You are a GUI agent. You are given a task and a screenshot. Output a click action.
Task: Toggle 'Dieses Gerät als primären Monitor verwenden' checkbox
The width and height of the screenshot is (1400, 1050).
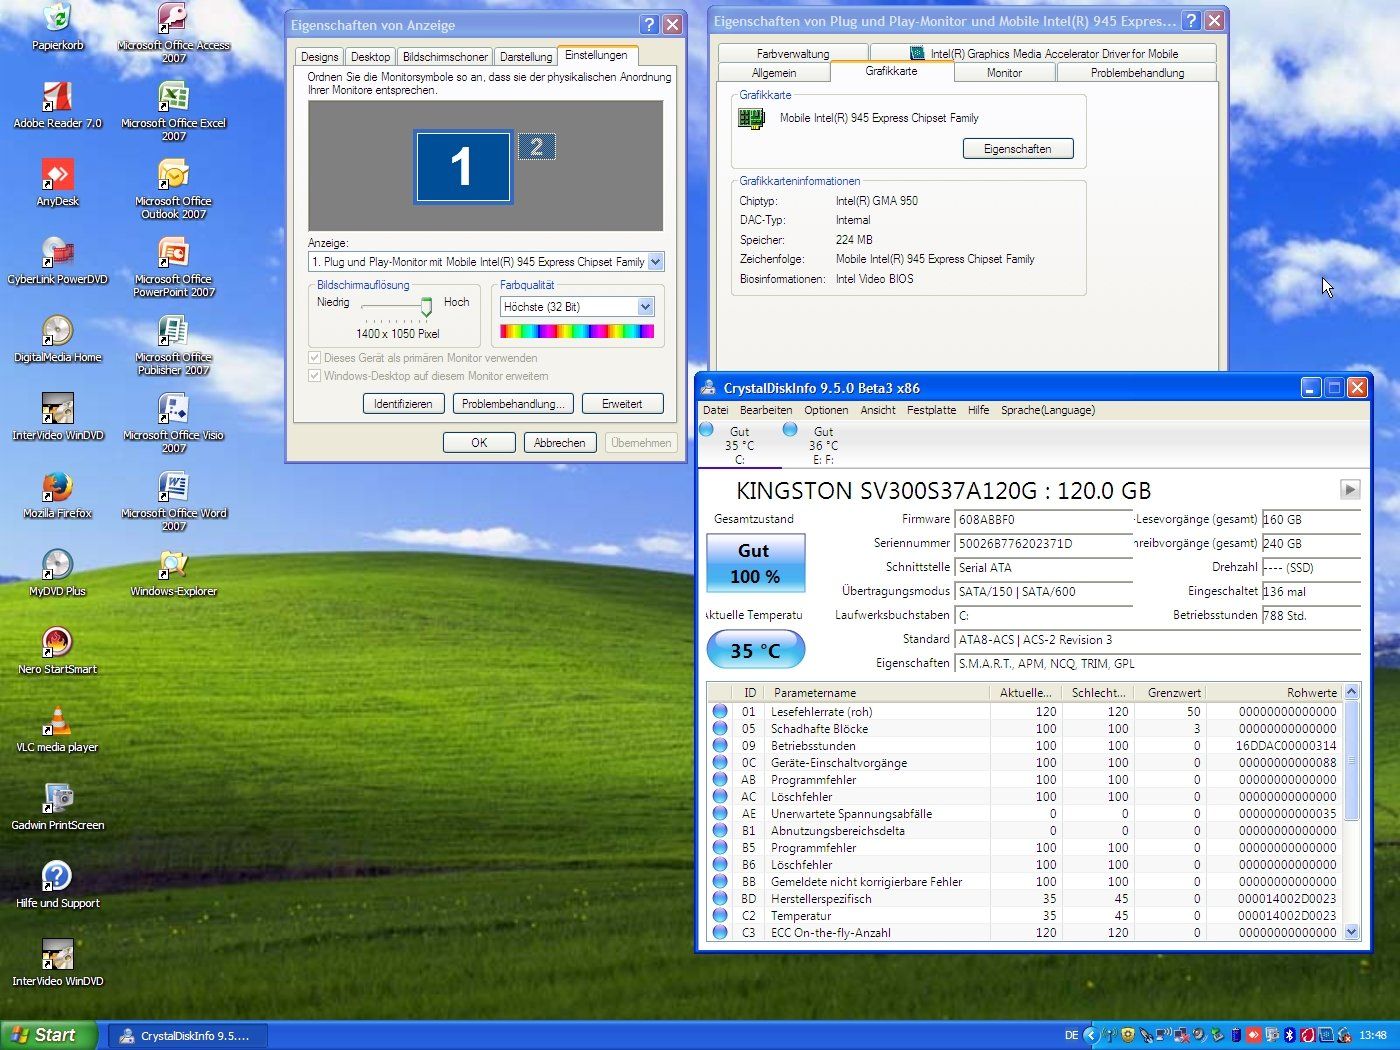click(314, 358)
